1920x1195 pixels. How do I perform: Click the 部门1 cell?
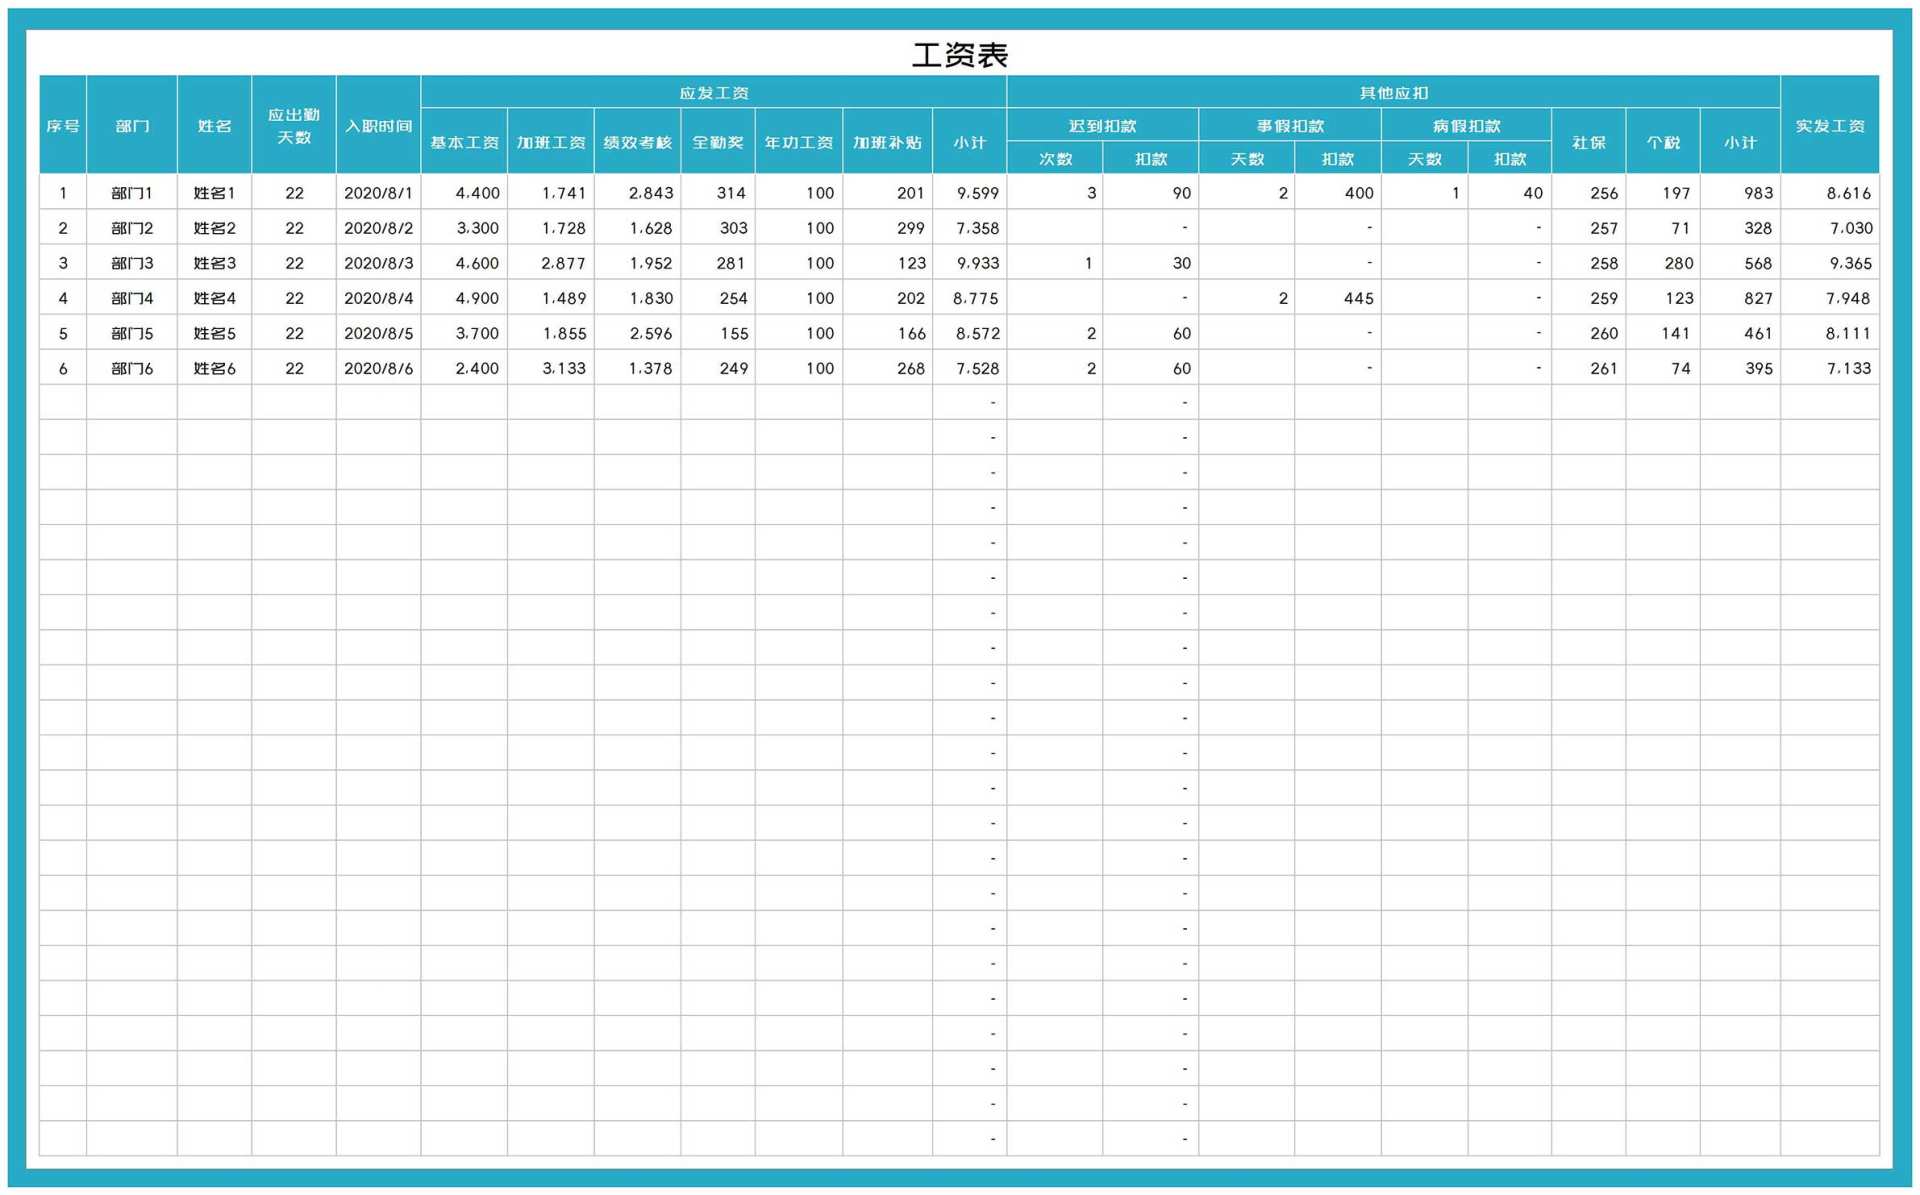pos(132,192)
